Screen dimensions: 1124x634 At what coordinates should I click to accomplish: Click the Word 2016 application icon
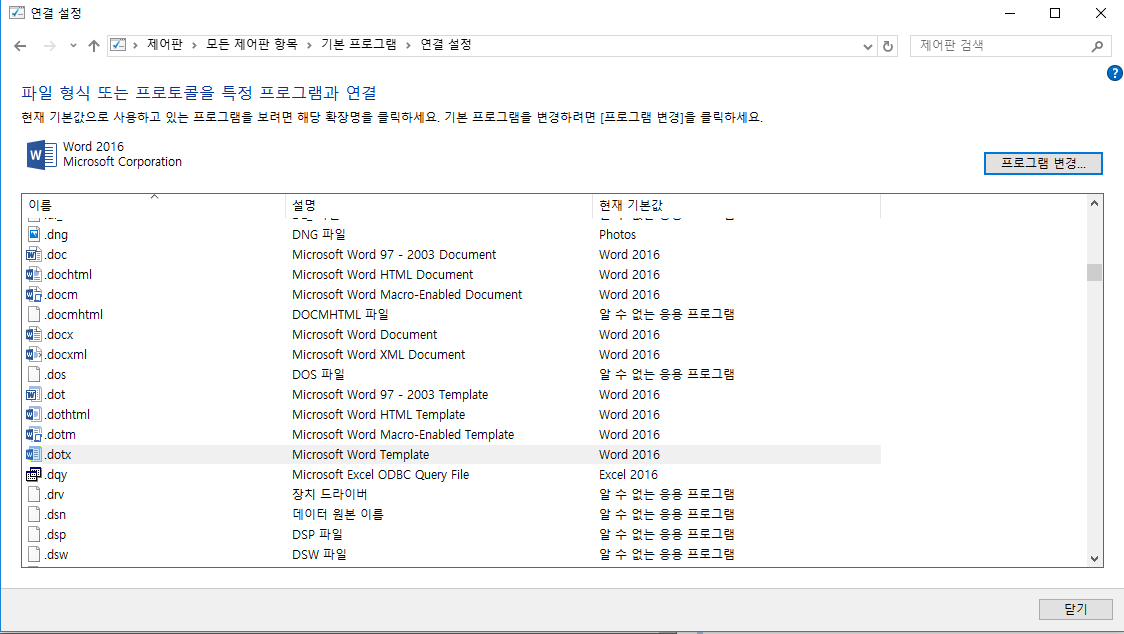tap(42, 155)
